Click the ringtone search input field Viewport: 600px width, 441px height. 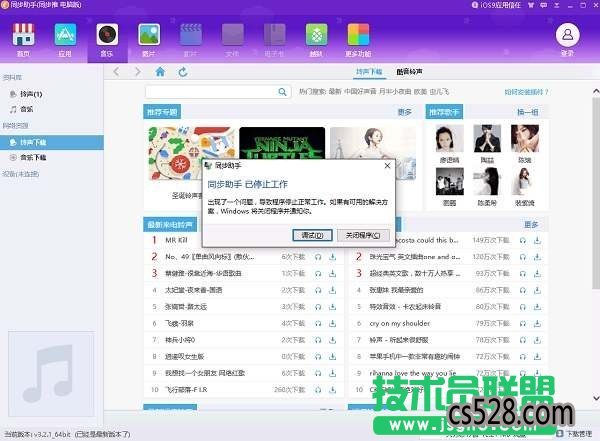(212, 92)
